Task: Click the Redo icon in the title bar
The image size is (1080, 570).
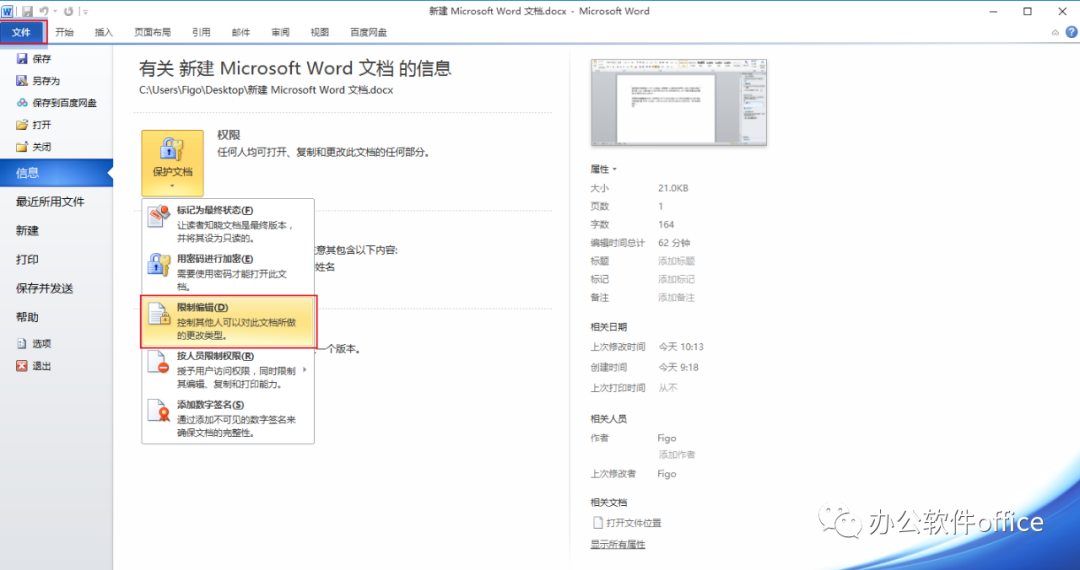Action: coord(68,11)
